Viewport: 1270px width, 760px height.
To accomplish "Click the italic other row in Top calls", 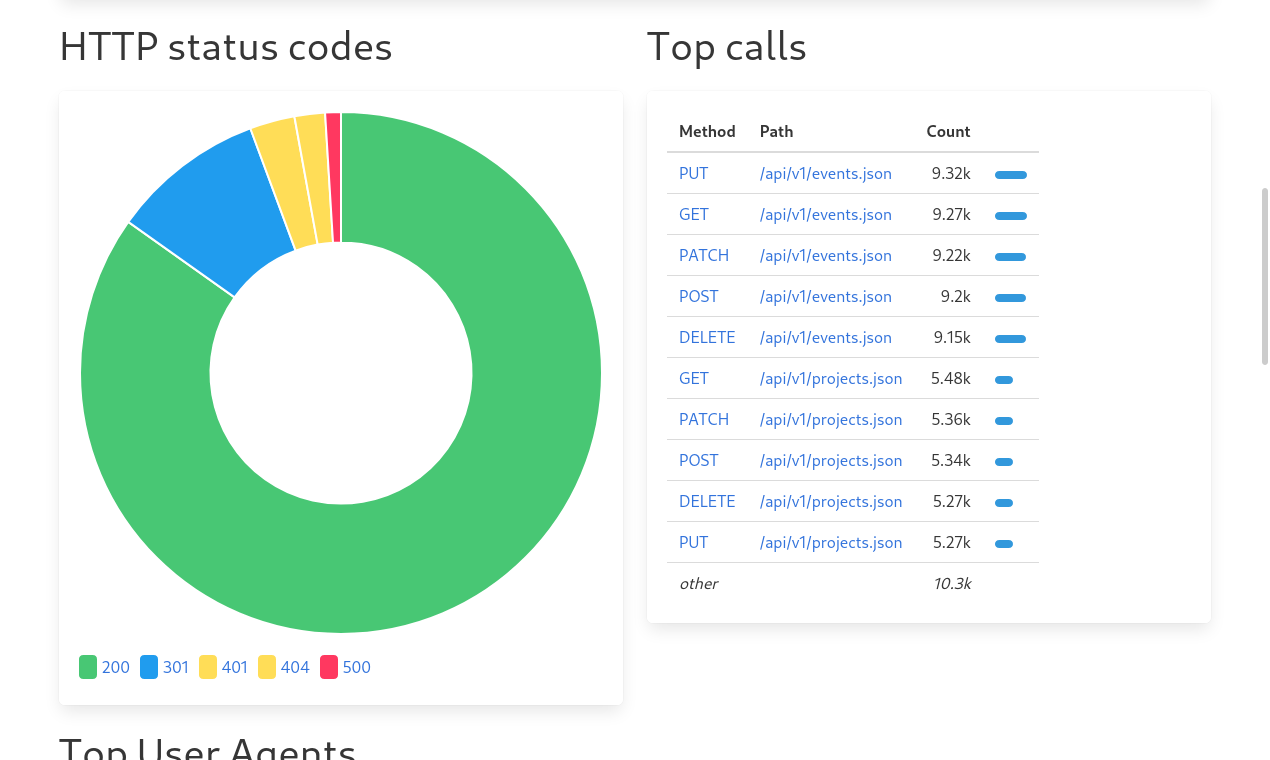I will pyautogui.click(x=698, y=583).
